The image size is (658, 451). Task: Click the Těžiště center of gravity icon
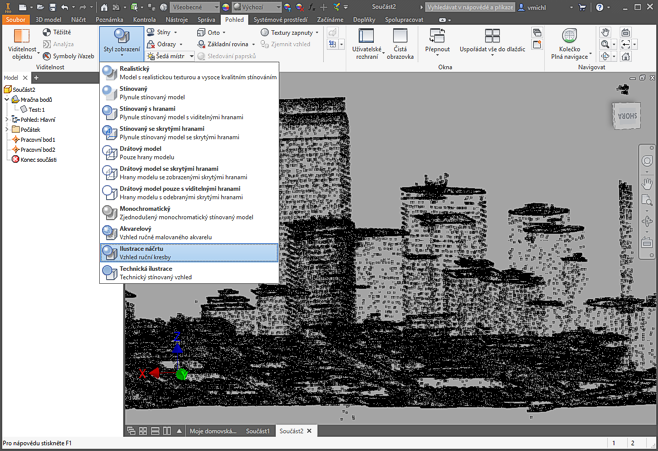(x=47, y=33)
